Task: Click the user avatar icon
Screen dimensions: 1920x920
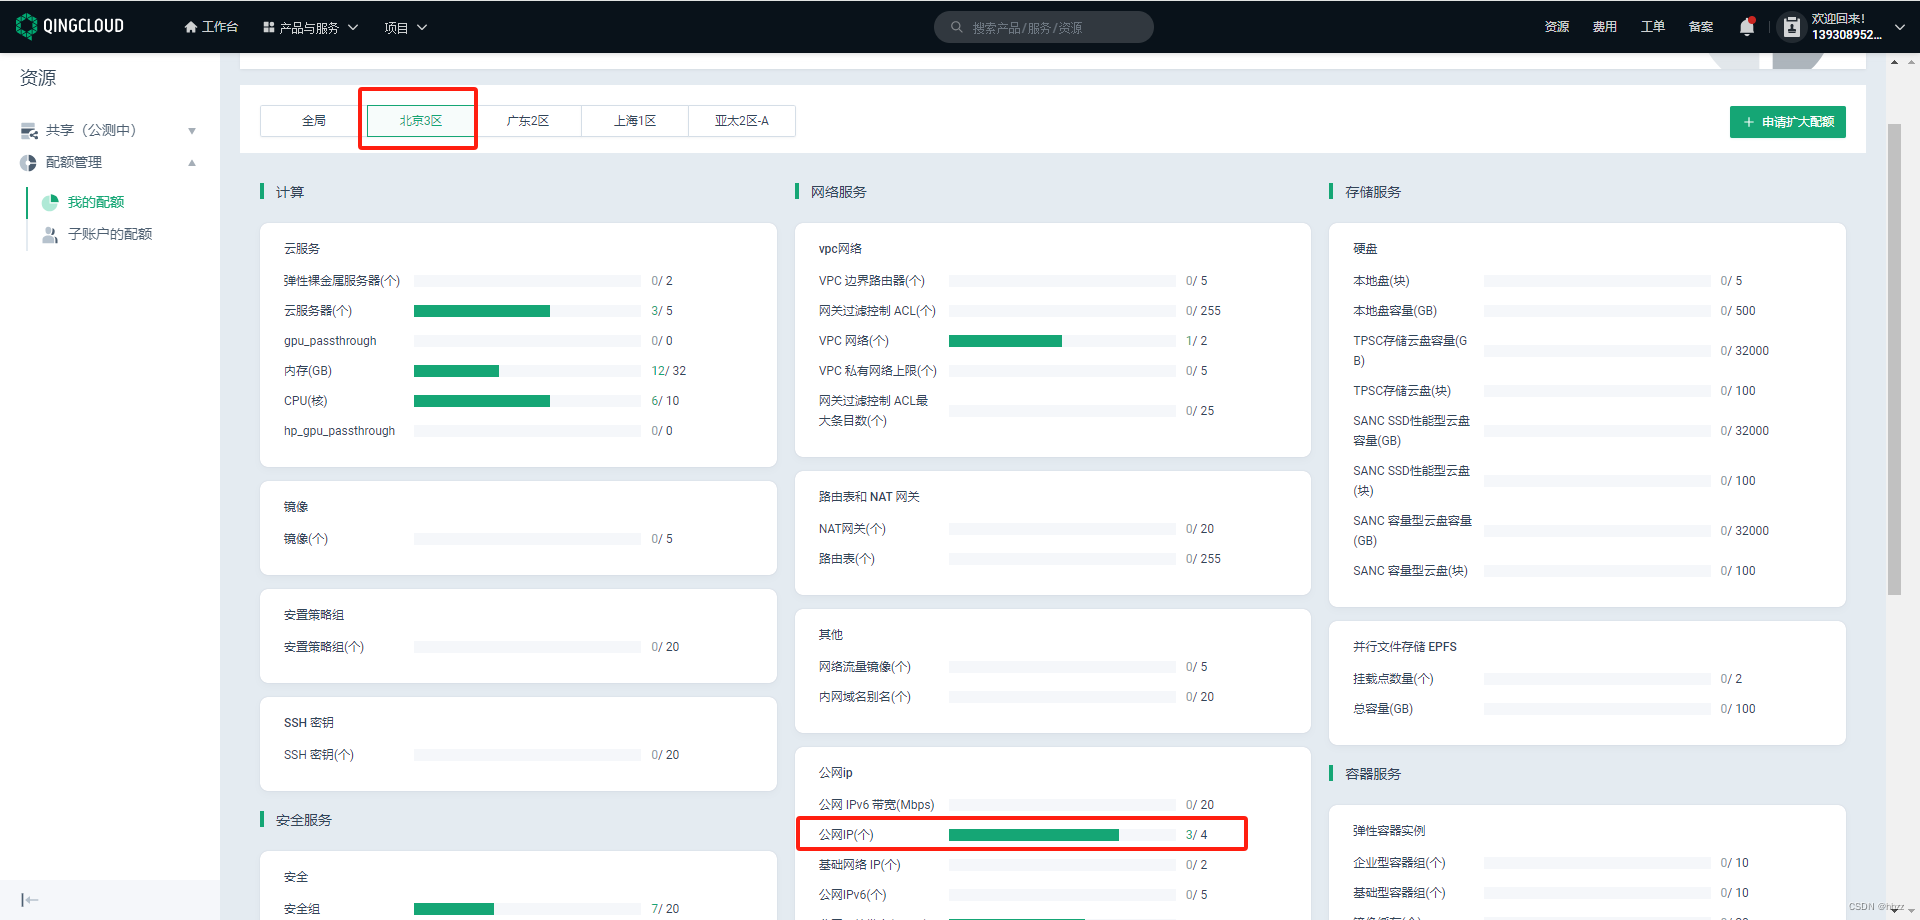Action: point(1792,28)
